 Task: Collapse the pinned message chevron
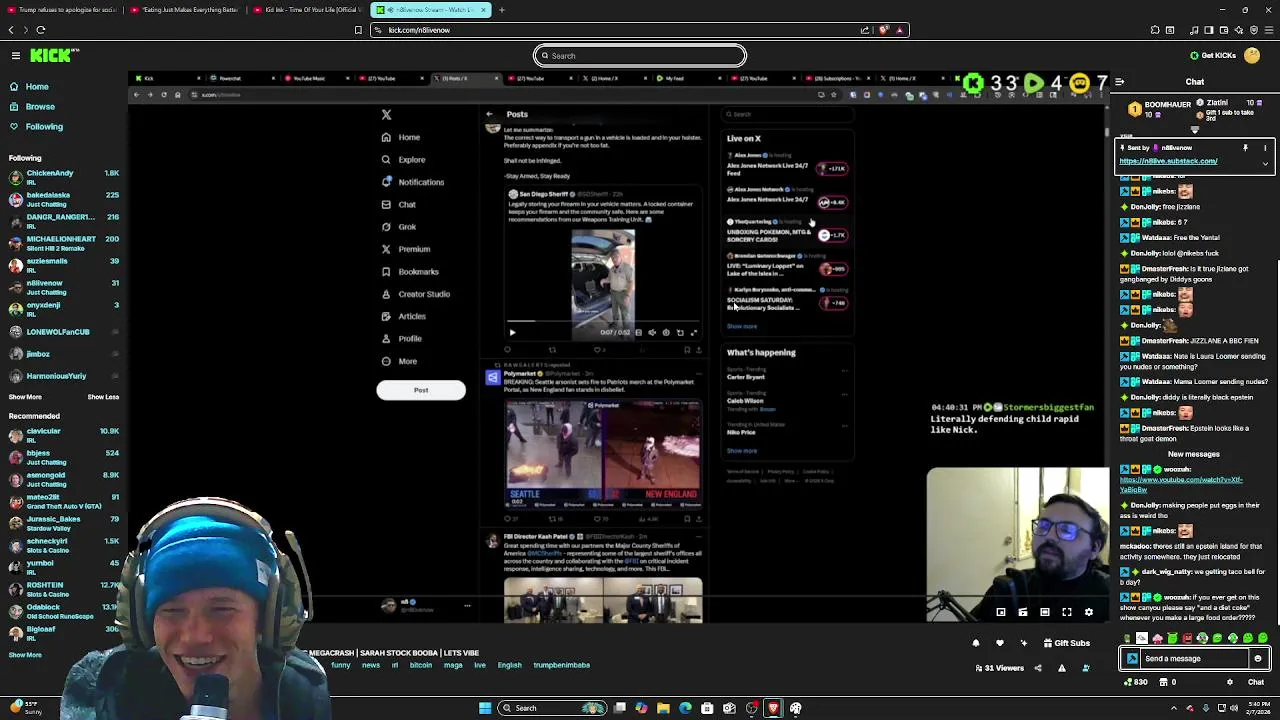tap(1265, 164)
